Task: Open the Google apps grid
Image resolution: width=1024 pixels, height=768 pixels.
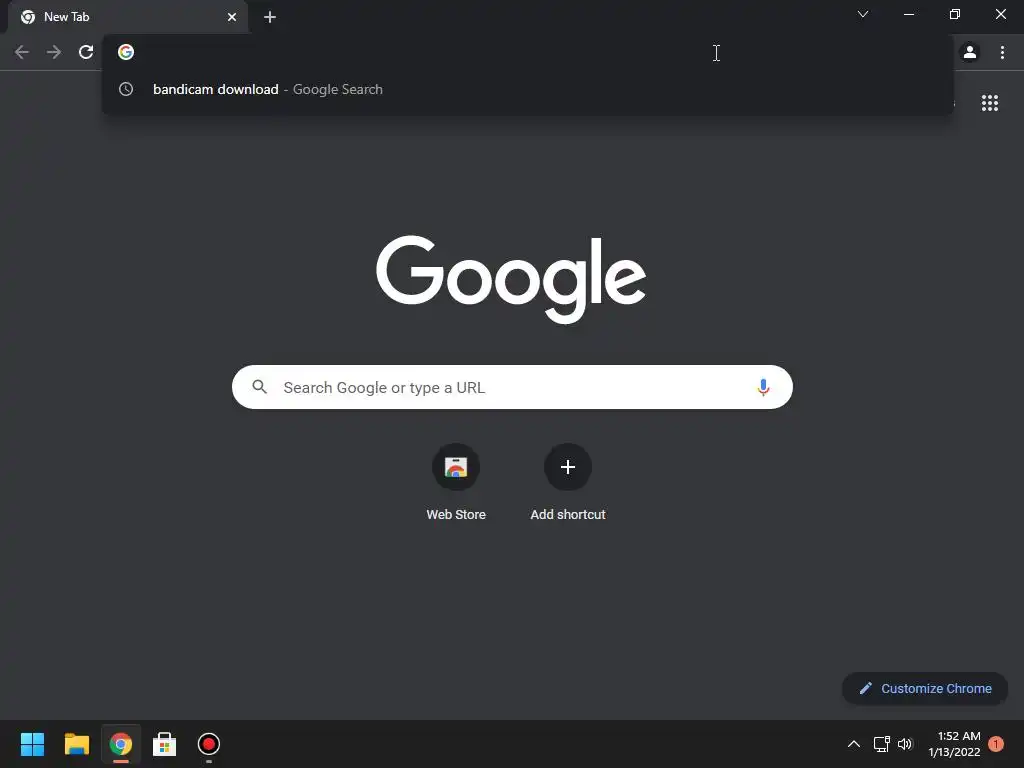Action: pyautogui.click(x=989, y=103)
